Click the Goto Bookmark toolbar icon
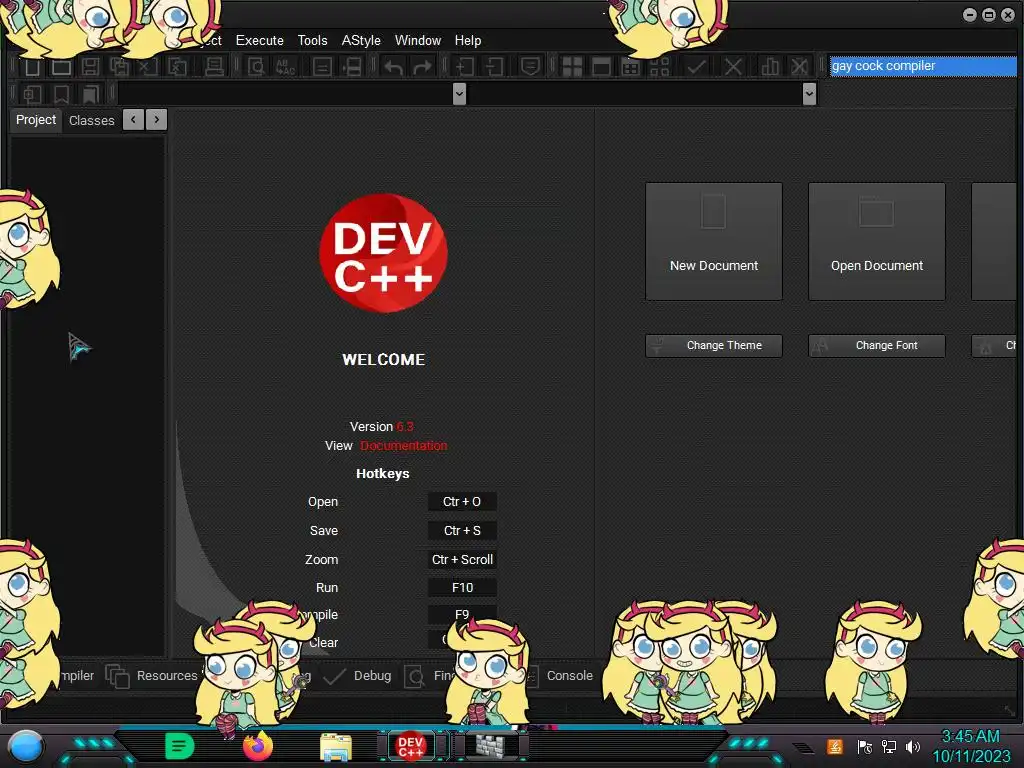Viewport: 1024px width, 768px height. pyautogui.click(x=90, y=95)
